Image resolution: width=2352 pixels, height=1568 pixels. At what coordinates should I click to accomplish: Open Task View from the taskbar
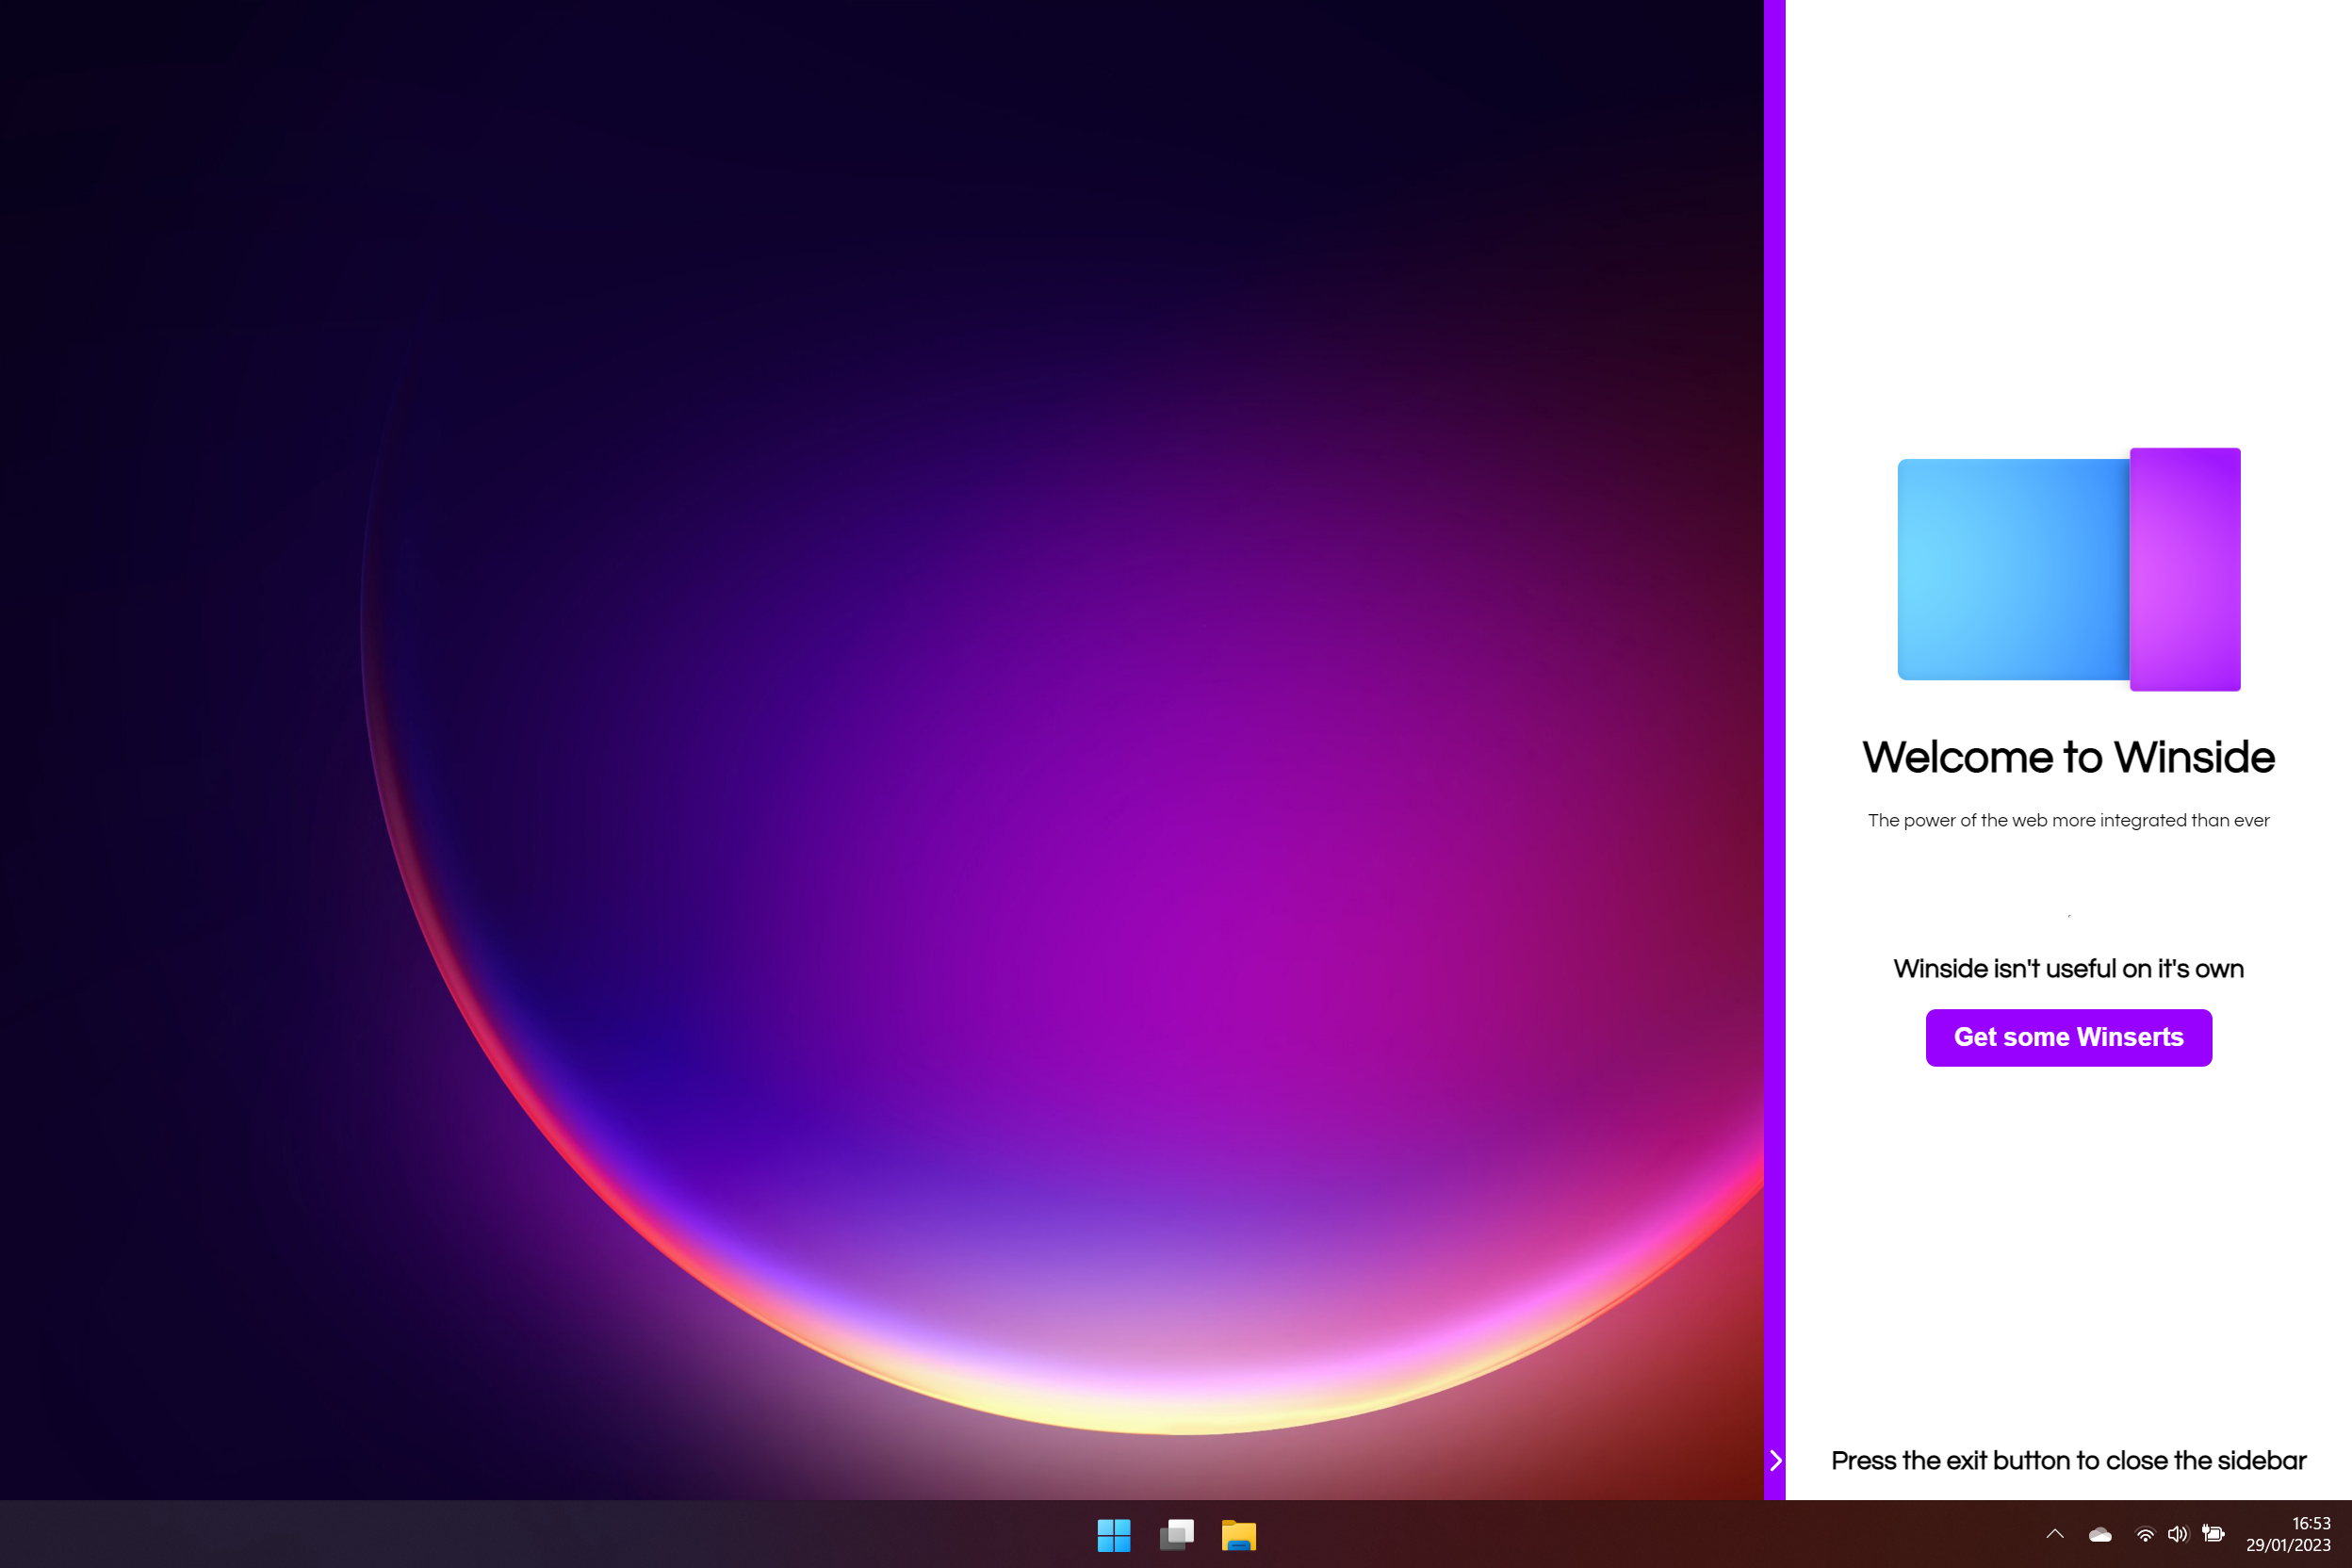[x=1176, y=1535]
